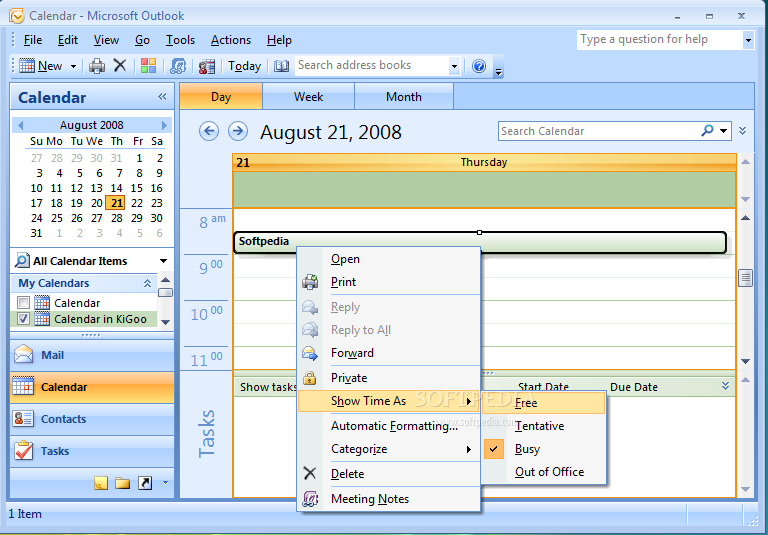Open the Tasks pane button
Screen dimensions: 768x535
click(x=92, y=451)
